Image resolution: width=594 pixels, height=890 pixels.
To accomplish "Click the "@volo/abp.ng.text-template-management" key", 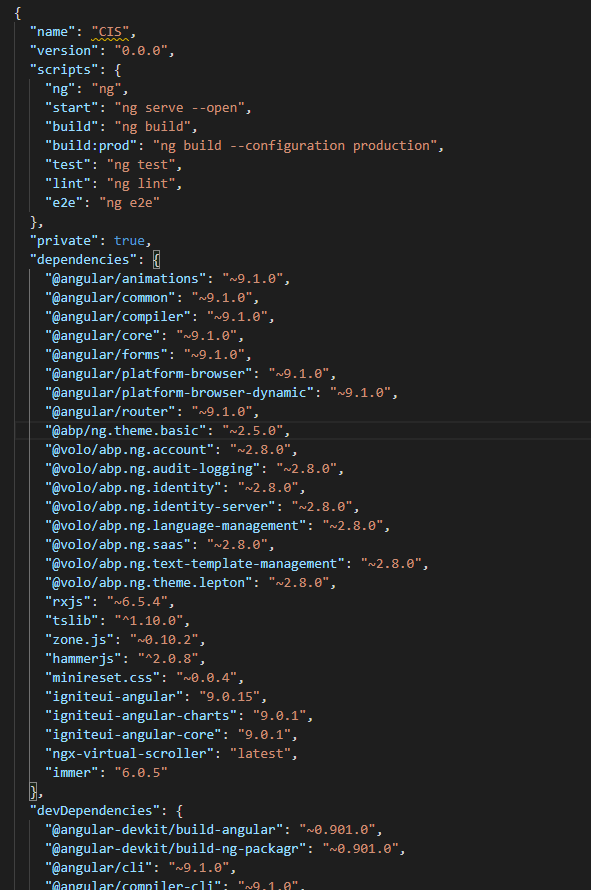I will pyautogui.click(x=195, y=564).
